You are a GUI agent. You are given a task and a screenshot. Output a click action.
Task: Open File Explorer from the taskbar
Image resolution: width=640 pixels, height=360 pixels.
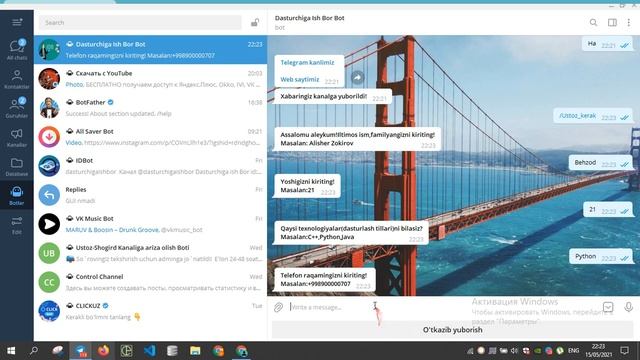[195, 351]
